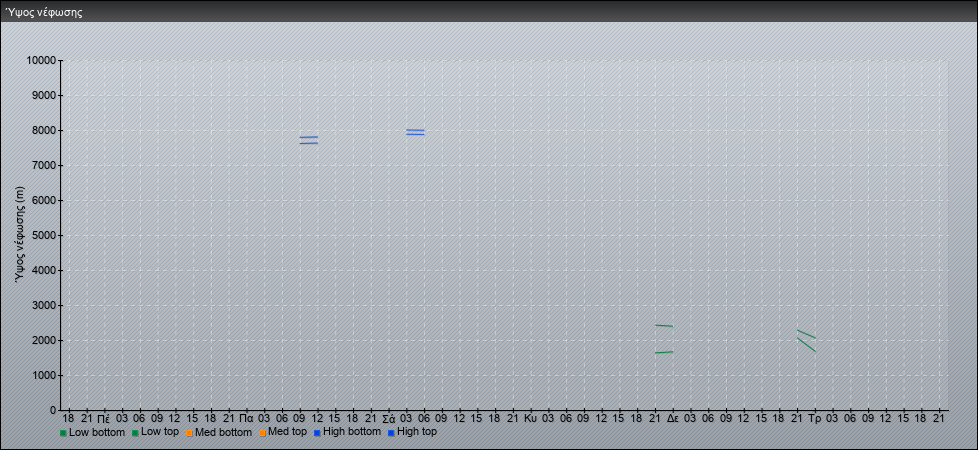Click the Τρ day label on time axis
Image resolution: width=978 pixels, height=450 pixels.
pyautogui.click(x=814, y=416)
